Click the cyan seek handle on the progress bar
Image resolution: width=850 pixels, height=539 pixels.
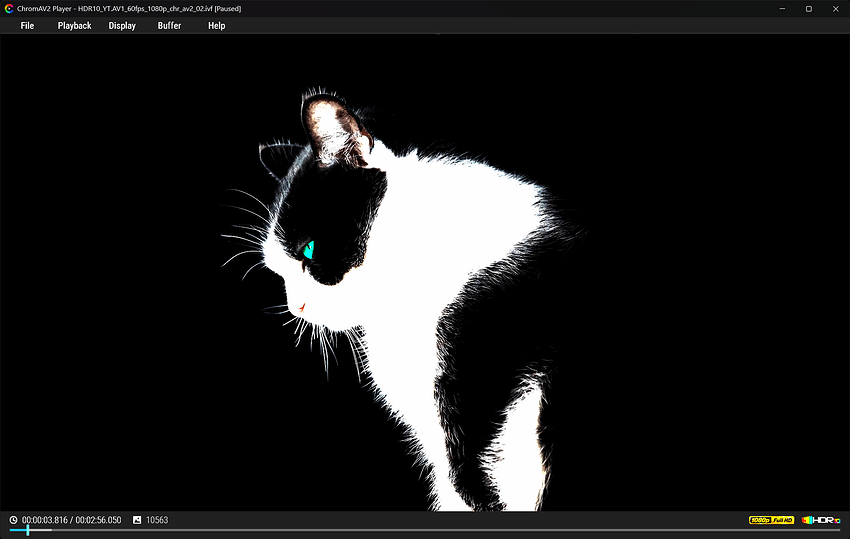28,530
